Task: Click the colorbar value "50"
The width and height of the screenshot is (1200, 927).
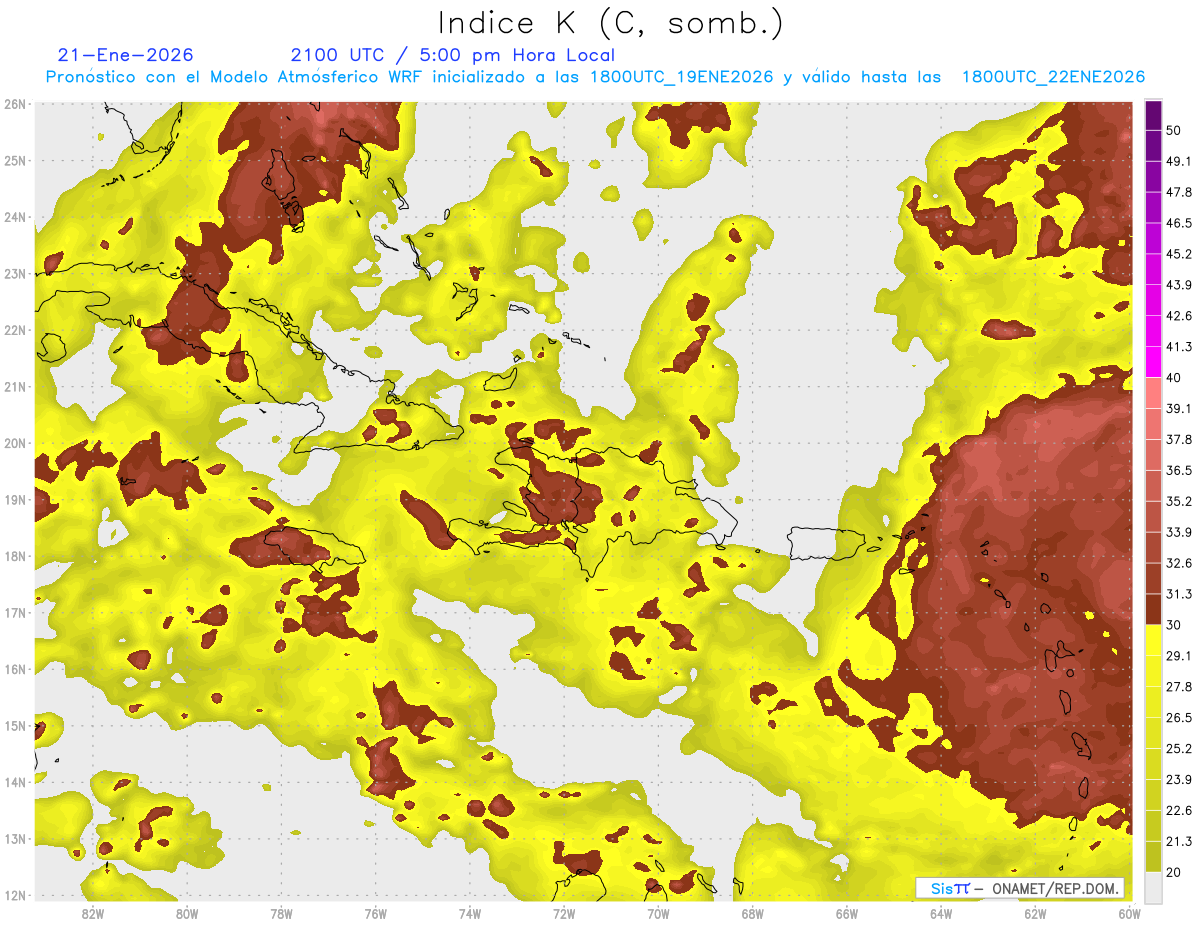Action: coord(1174,130)
